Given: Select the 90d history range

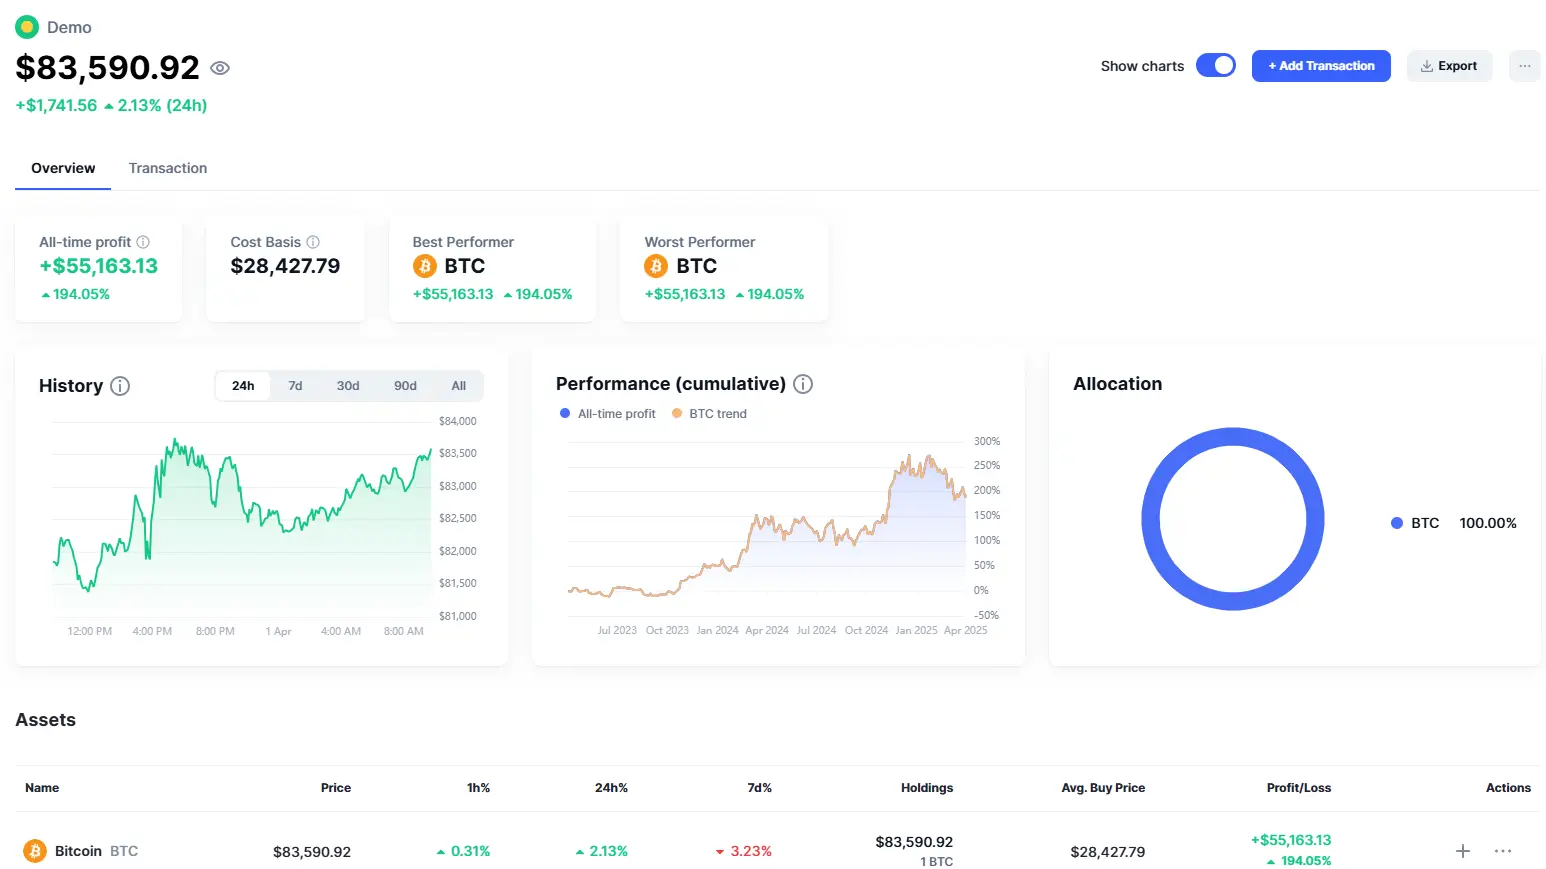Looking at the screenshot, I should click(405, 386).
